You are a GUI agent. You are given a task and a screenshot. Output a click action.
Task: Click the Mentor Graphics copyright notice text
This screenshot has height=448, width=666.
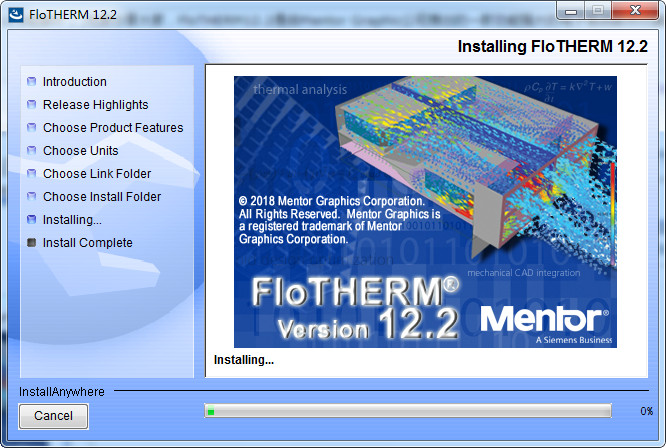[339, 220]
